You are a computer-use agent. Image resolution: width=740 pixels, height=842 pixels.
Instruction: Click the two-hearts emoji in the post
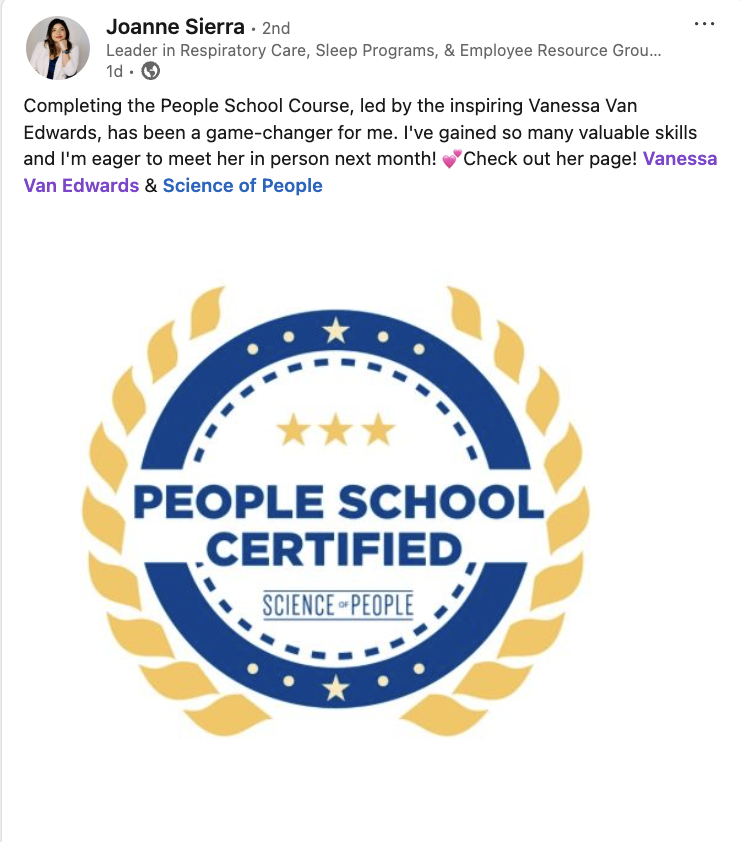pyautogui.click(x=451, y=159)
